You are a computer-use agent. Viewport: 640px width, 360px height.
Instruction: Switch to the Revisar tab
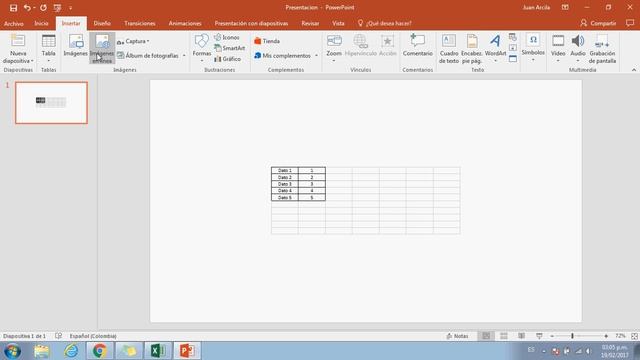pos(310,23)
